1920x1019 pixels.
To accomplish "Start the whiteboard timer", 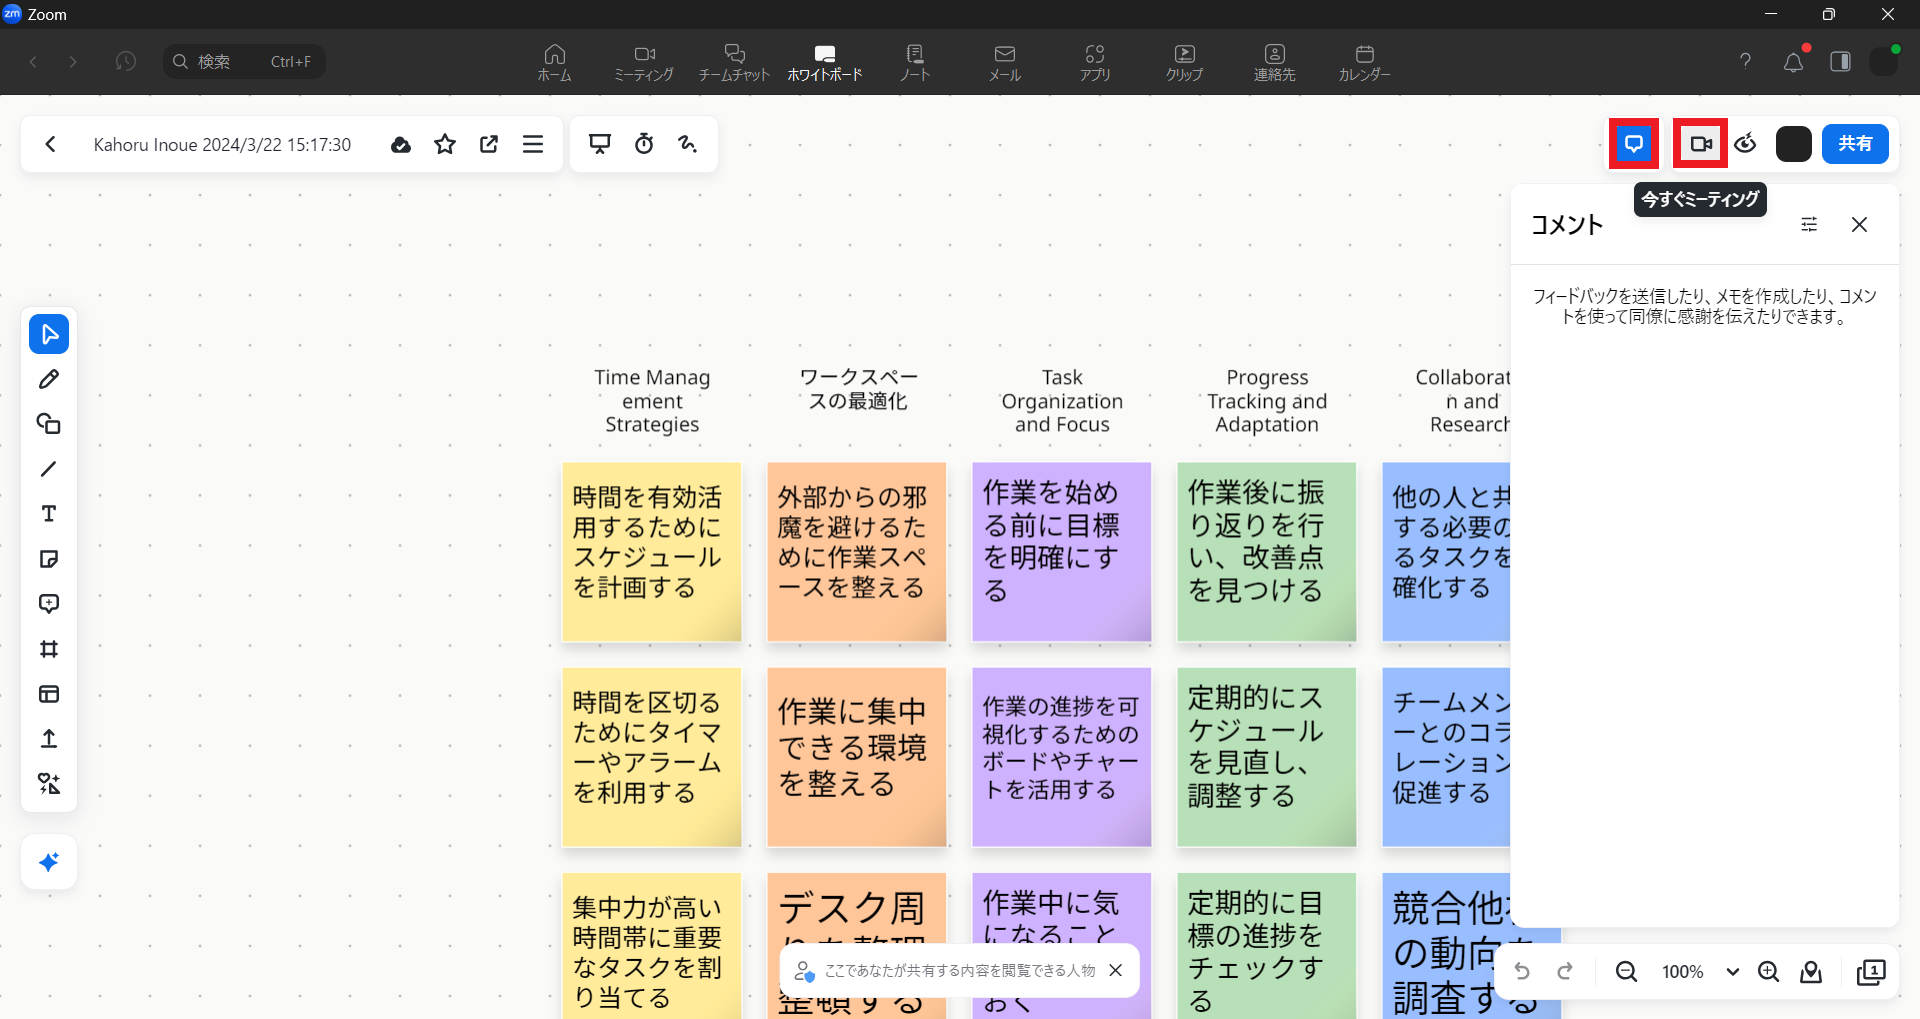I will click(x=644, y=144).
